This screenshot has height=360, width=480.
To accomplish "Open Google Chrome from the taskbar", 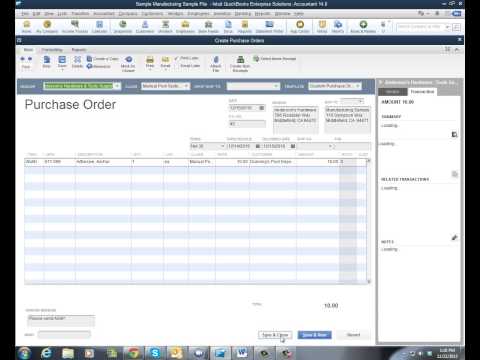I will point(133,353).
